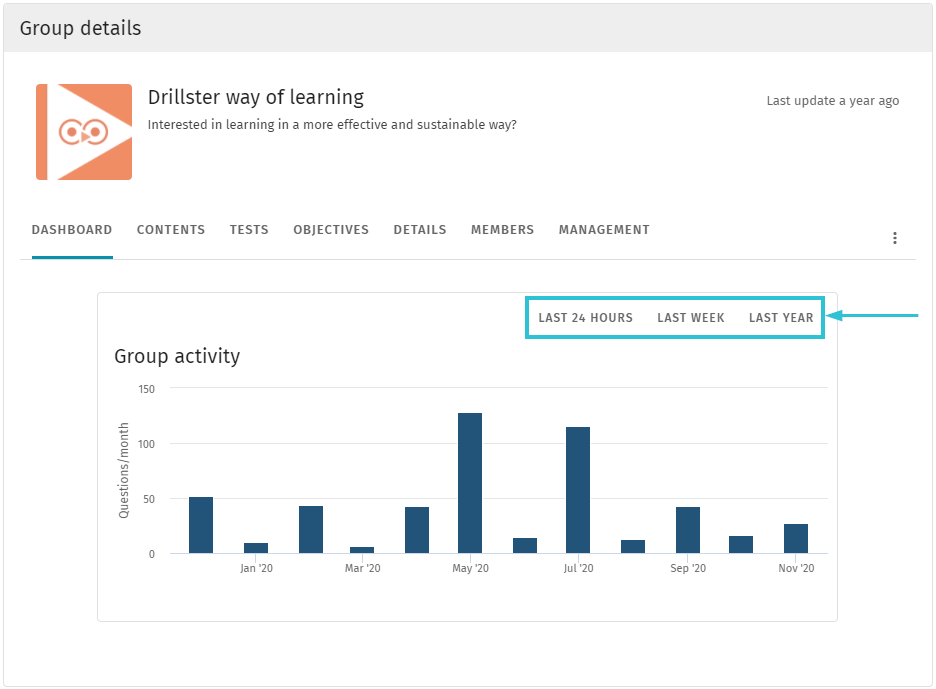Show activity for Last 24 Hours
Image resolution: width=936 pixels, height=689 pixels.
tap(585, 318)
